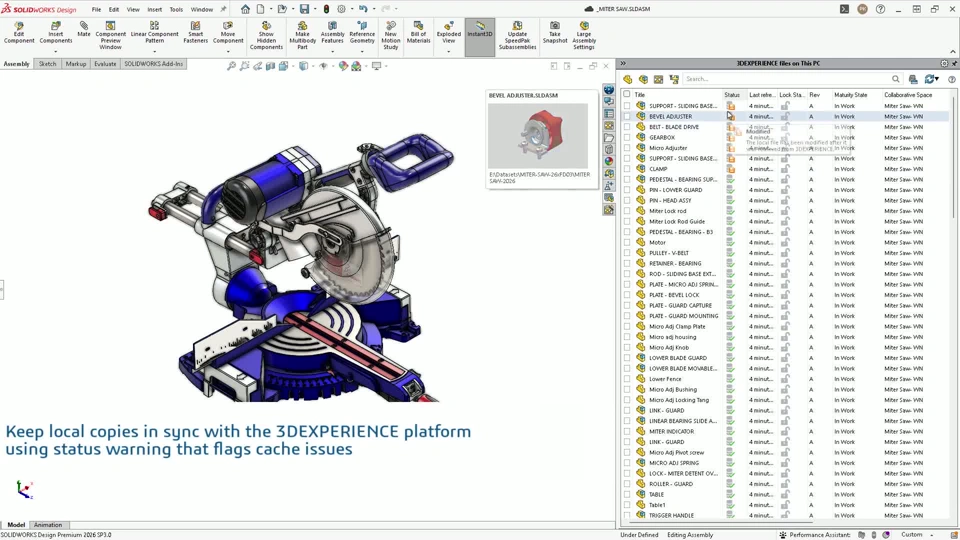Image resolution: width=960 pixels, height=540 pixels.
Task: Open the Move Component dropdown arrow
Action: pos(228,52)
